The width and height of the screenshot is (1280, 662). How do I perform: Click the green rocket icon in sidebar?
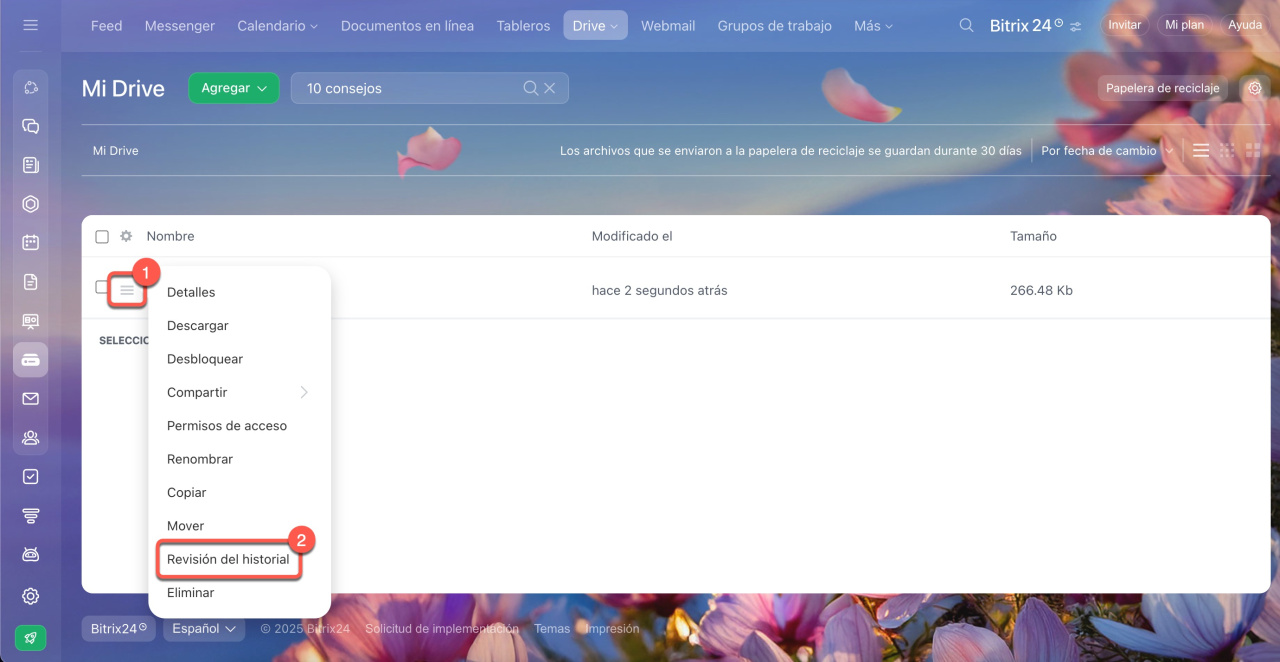point(30,637)
